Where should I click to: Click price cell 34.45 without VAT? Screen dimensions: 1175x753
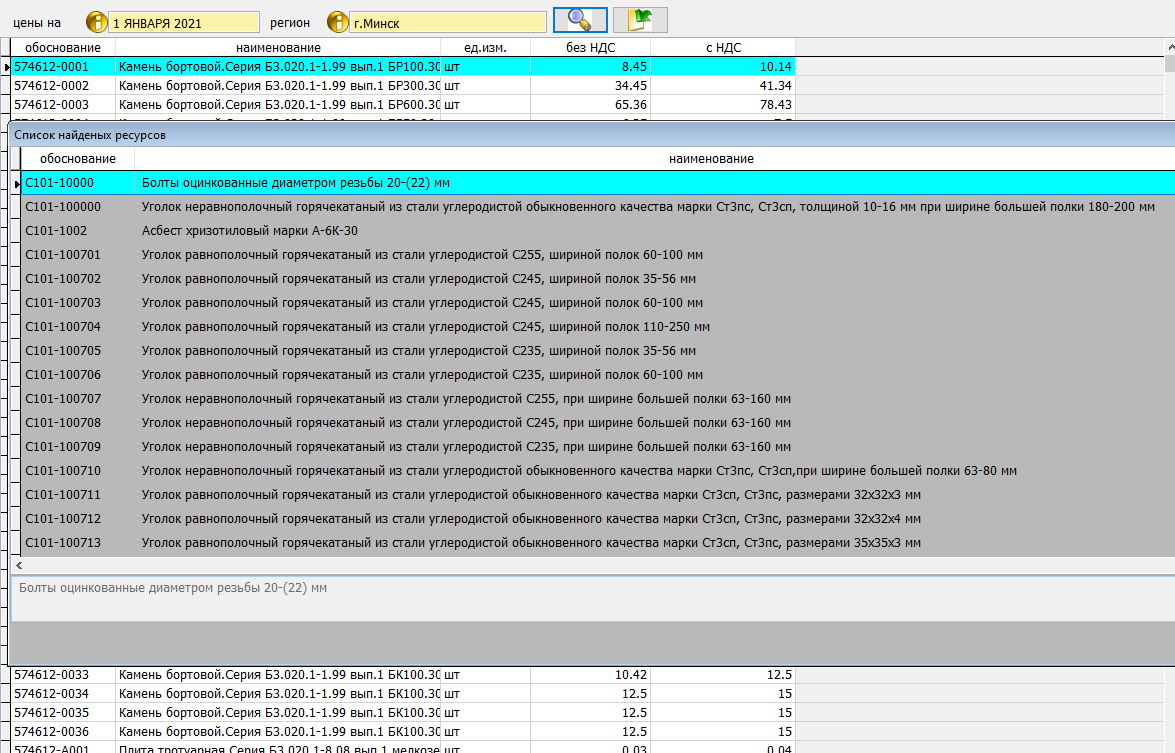click(x=590, y=85)
